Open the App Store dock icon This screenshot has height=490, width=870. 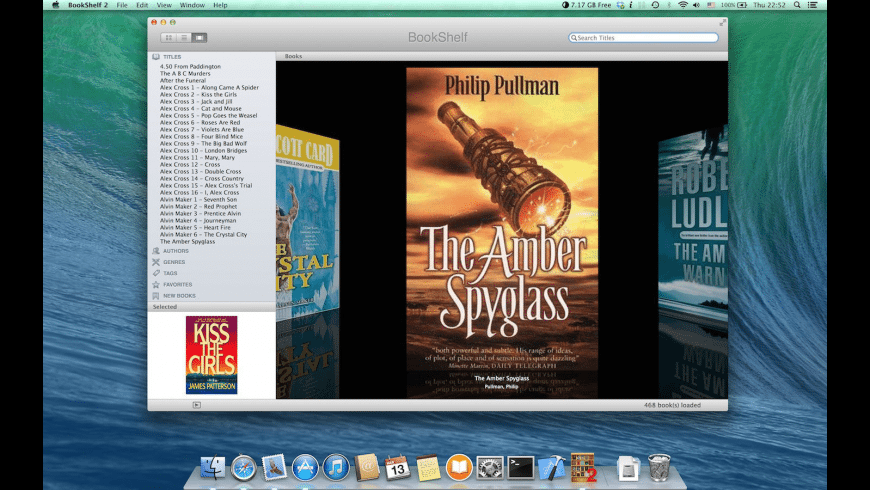(305, 467)
